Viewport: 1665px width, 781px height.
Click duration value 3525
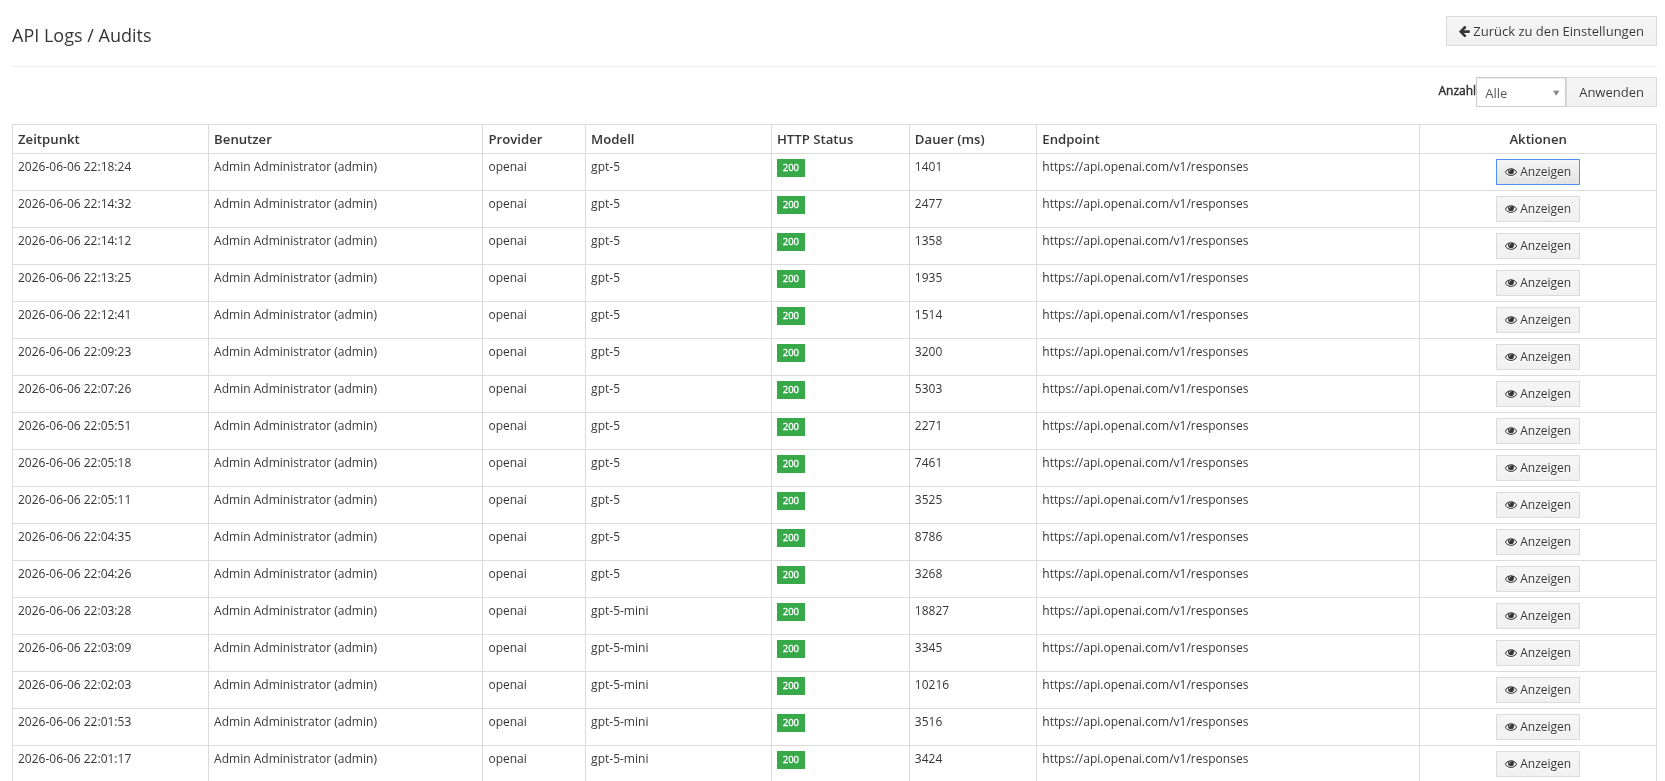tap(929, 500)
